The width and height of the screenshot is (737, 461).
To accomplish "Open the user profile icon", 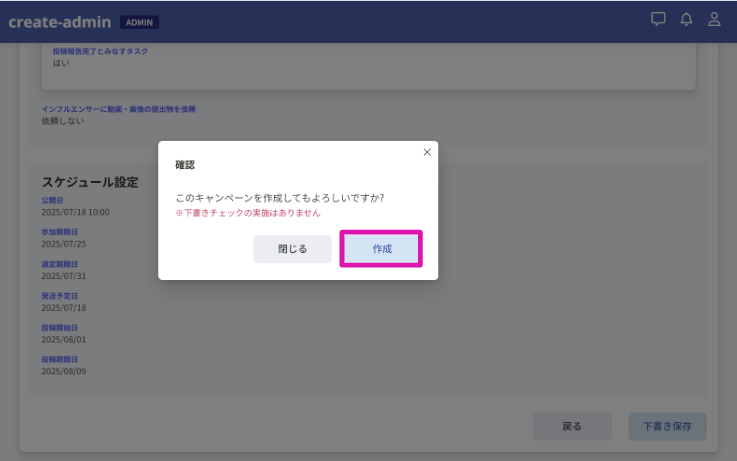I will tap(714, 19).
